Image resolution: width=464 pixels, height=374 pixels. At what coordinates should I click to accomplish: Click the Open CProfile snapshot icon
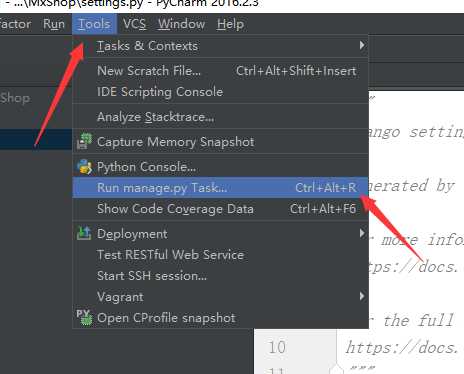[x=84, y=317]
